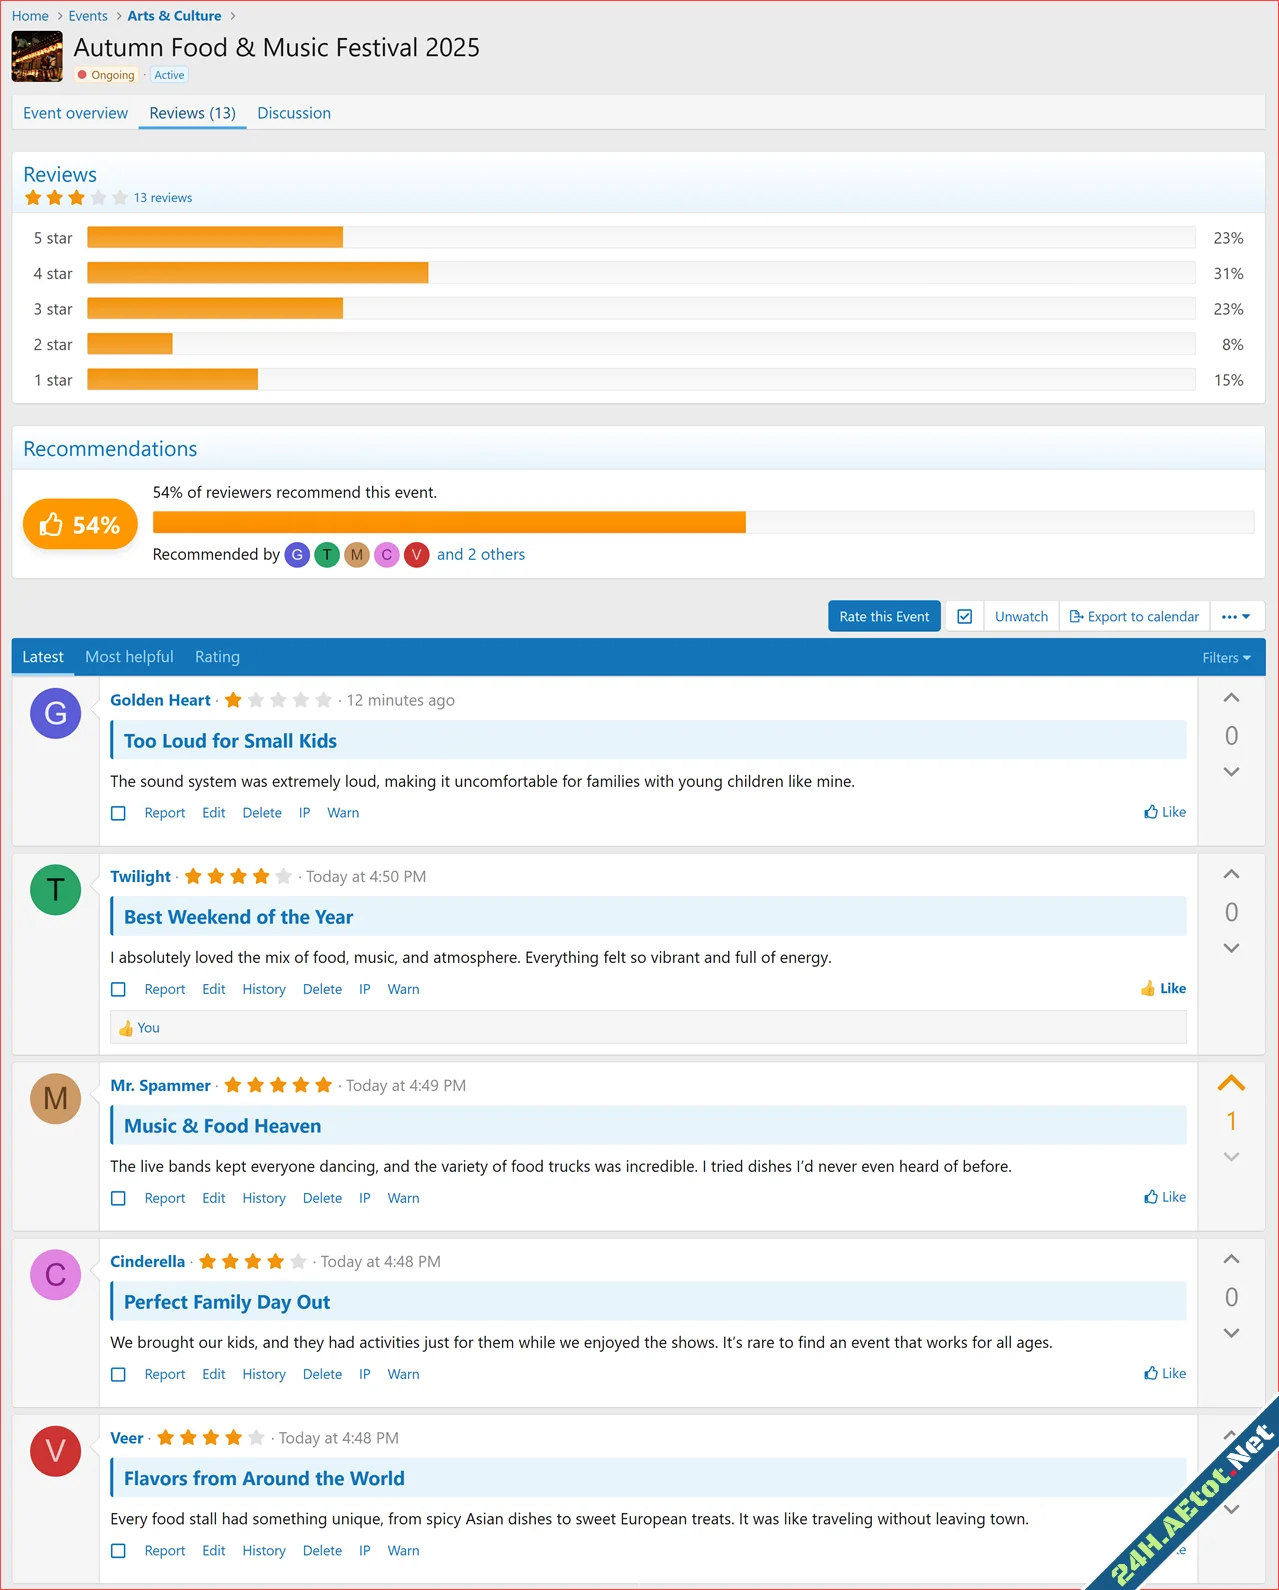Open the Discussion tab

[x=294, y=113]
